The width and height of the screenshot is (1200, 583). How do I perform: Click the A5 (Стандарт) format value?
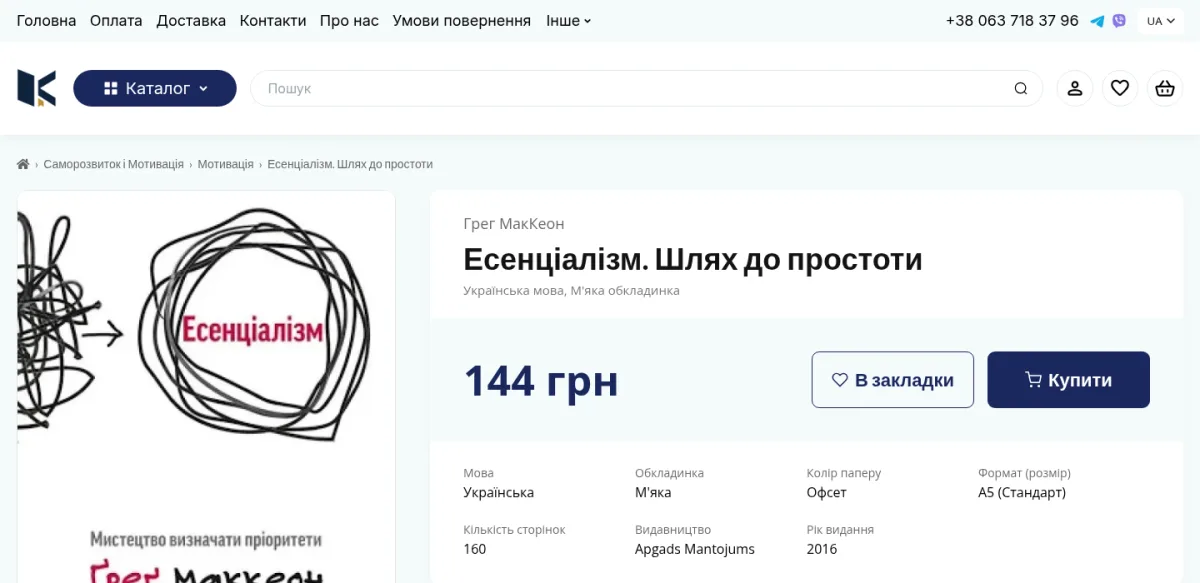point(1022,493)
